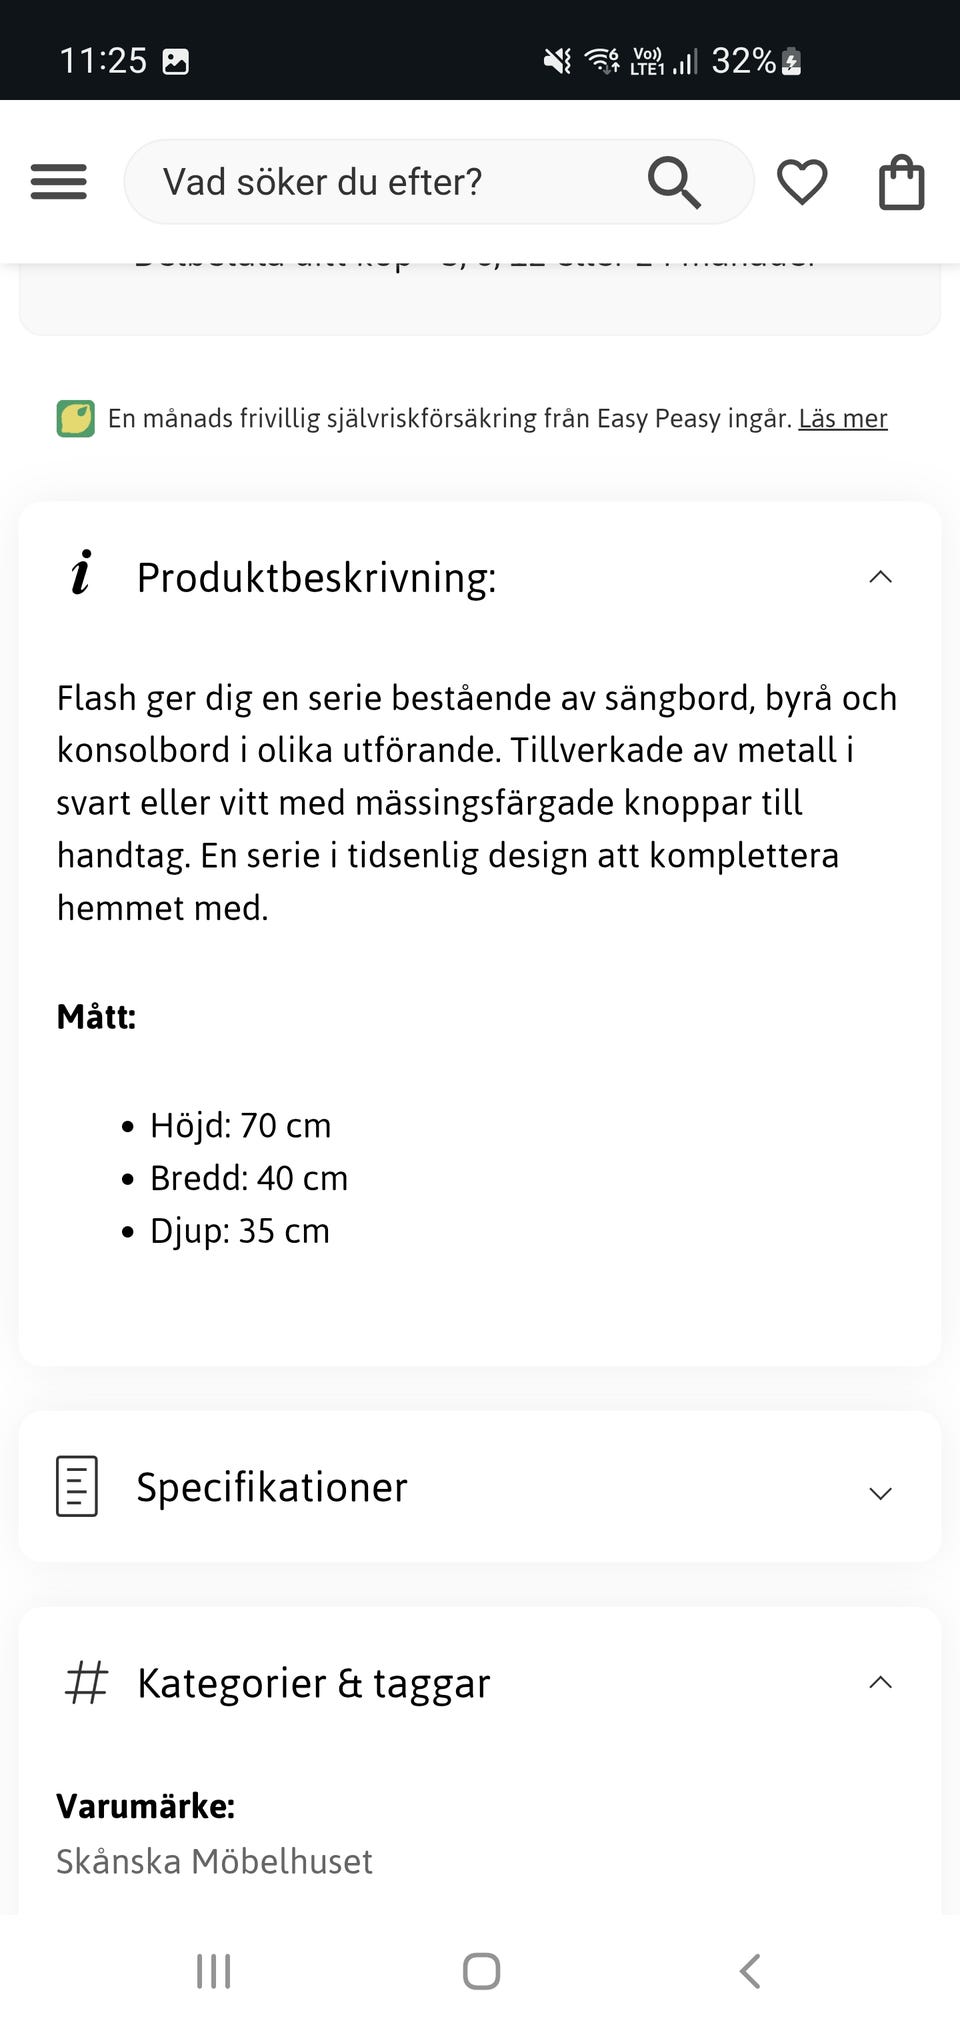The image size is (960, 2027).
Task: Open recent apps with the overview button
Action: click(x=213, y=1972)
